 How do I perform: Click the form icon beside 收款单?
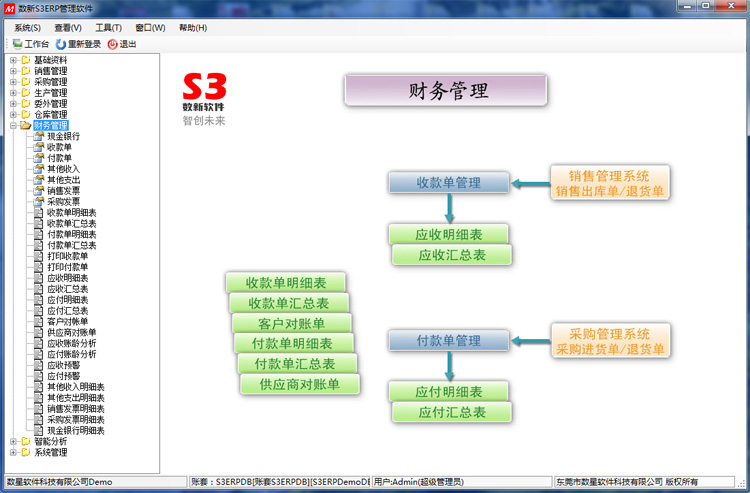tap(39, 147)
